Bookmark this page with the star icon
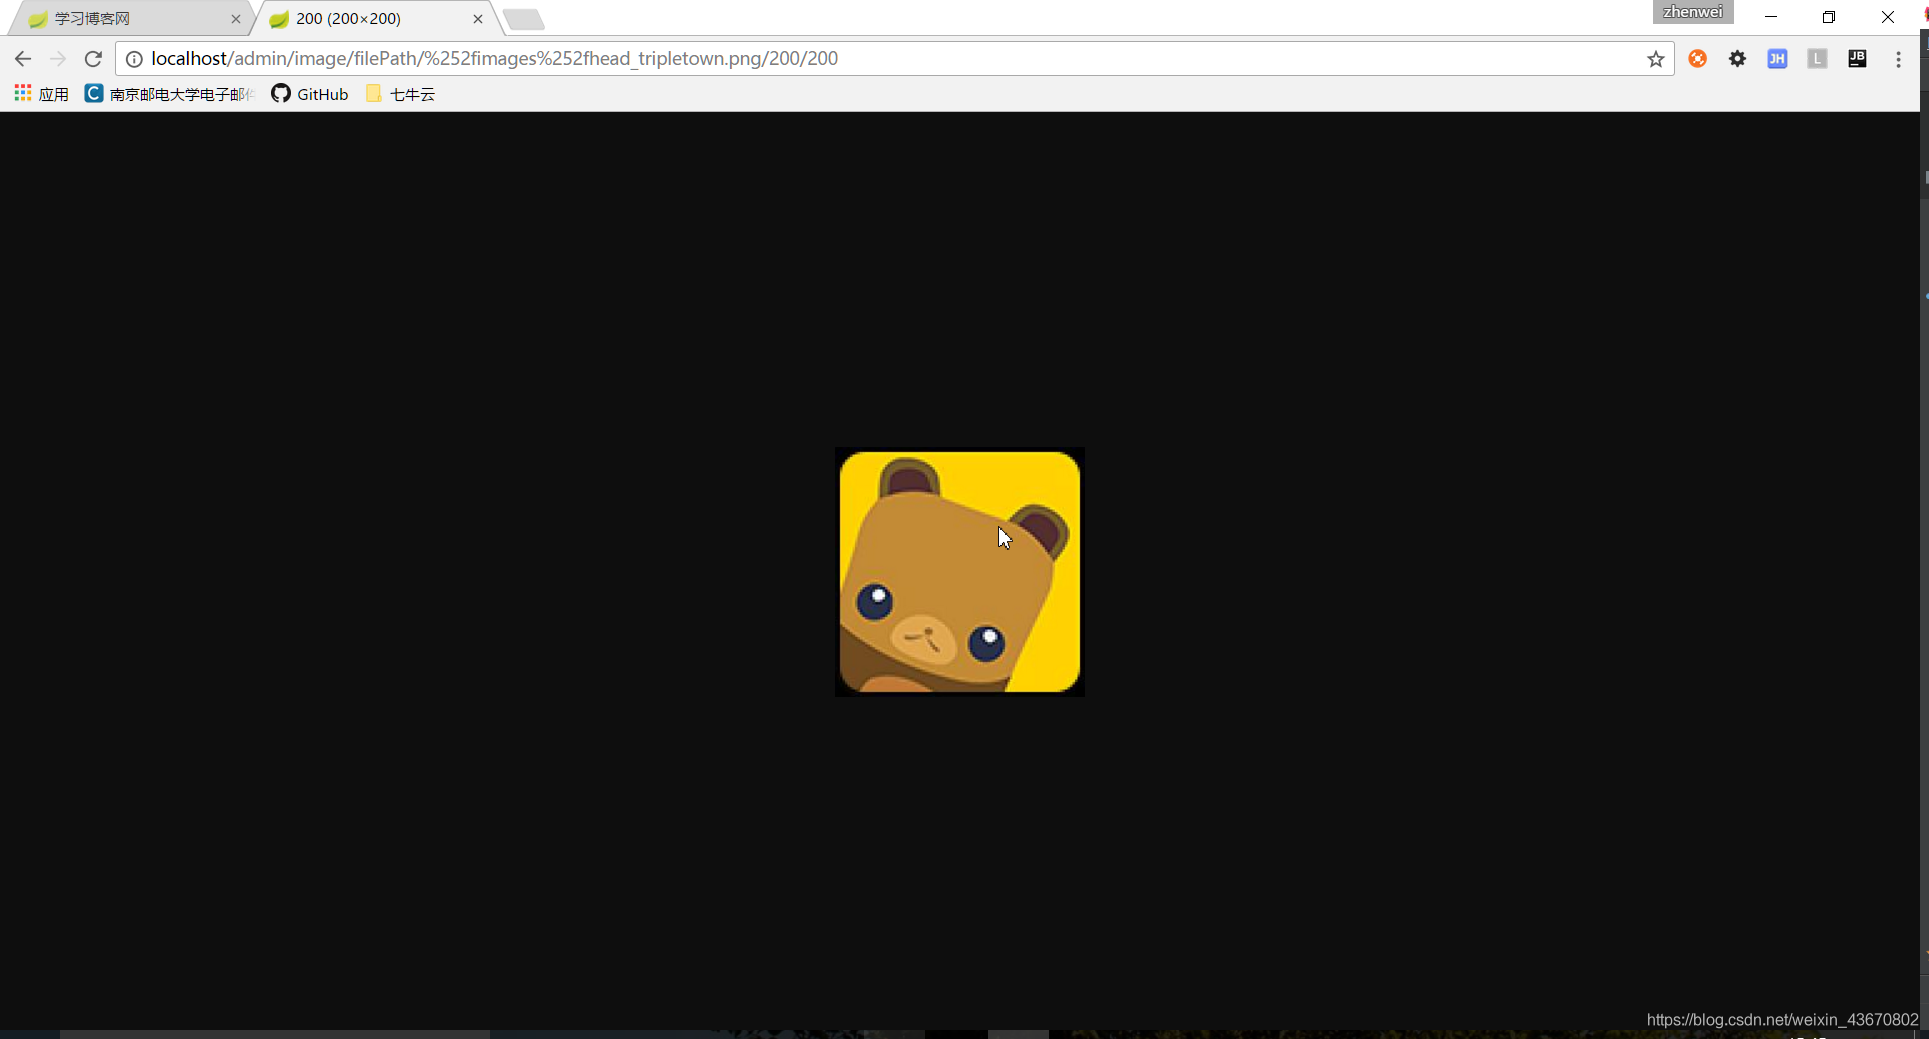This screenshot has height=1039, width=1929. coord(1656,59)
